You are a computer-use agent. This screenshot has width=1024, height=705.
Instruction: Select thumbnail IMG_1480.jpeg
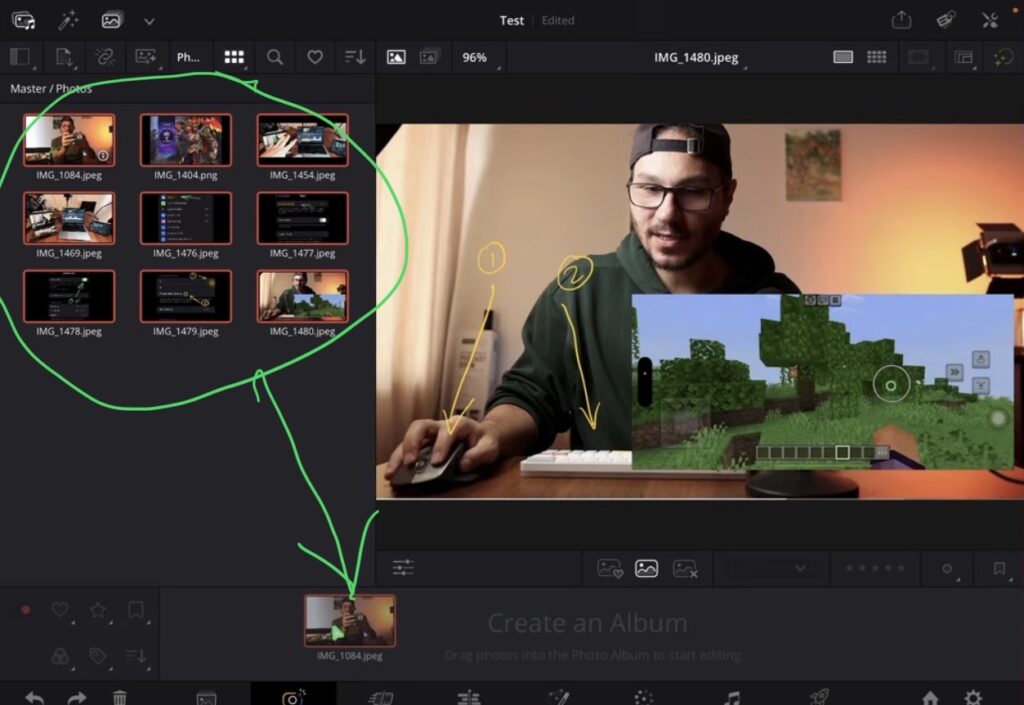coord(302,296)
